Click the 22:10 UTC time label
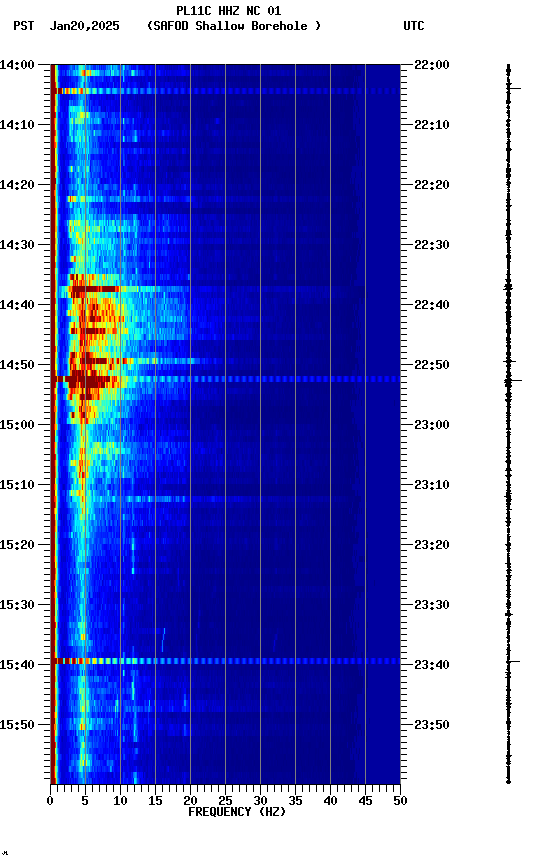552x864 pixels. point(432,125)
